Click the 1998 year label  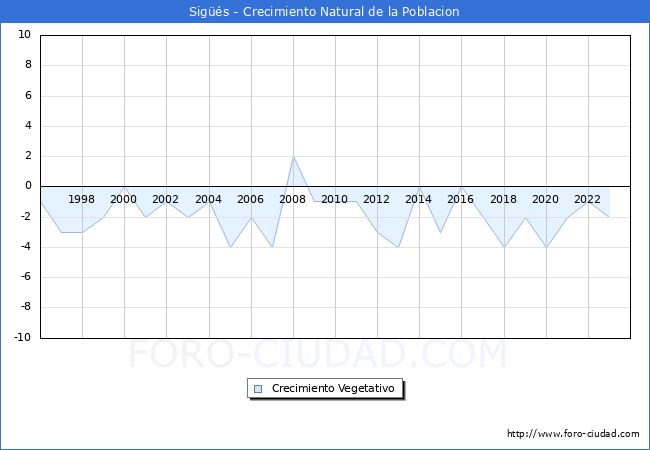coord(82,199)
